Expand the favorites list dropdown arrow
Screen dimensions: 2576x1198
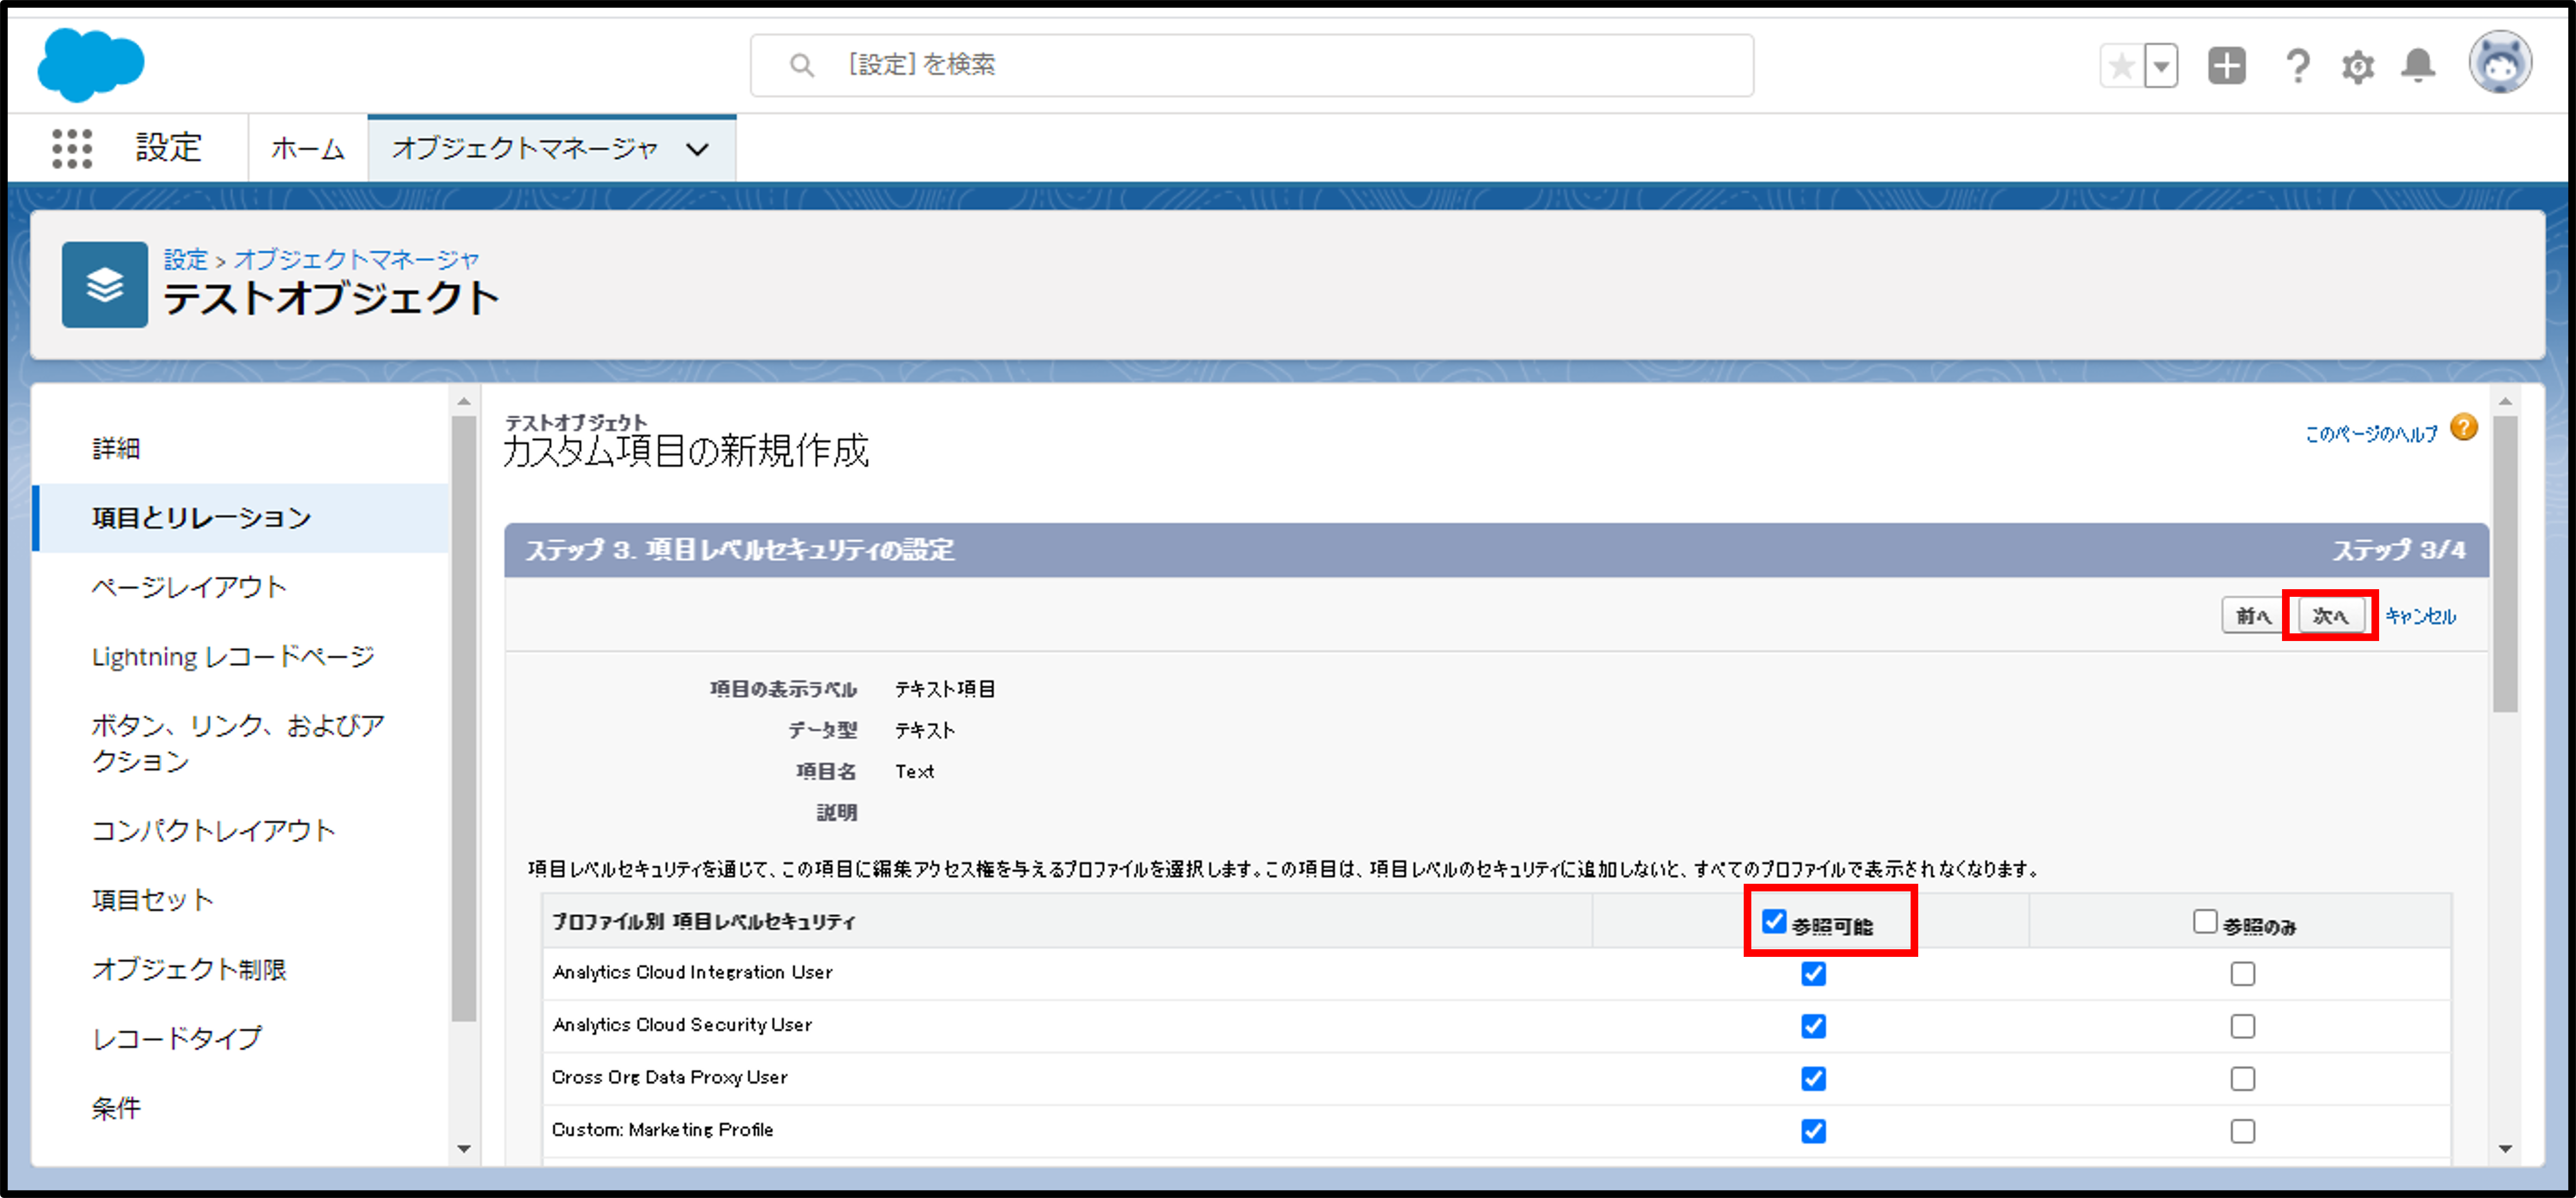click(2162, 67)
